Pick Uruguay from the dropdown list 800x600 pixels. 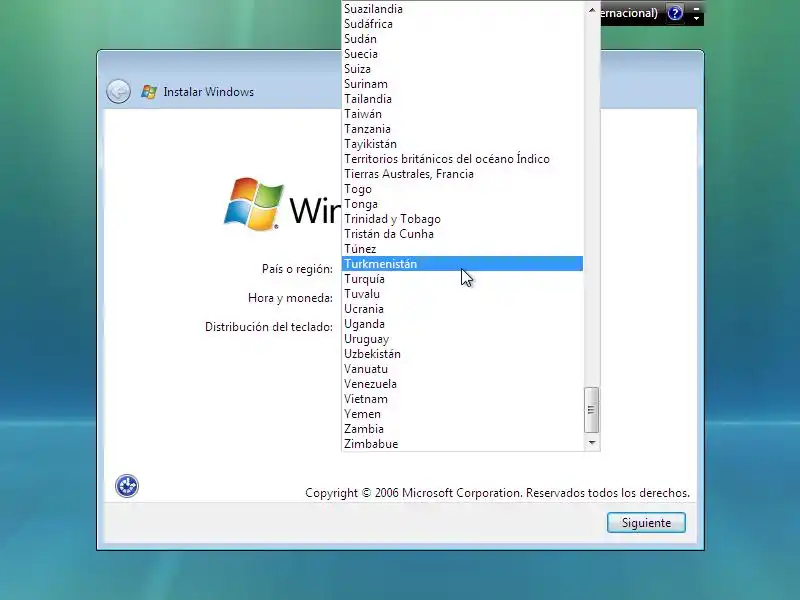[x=462, y=339]
